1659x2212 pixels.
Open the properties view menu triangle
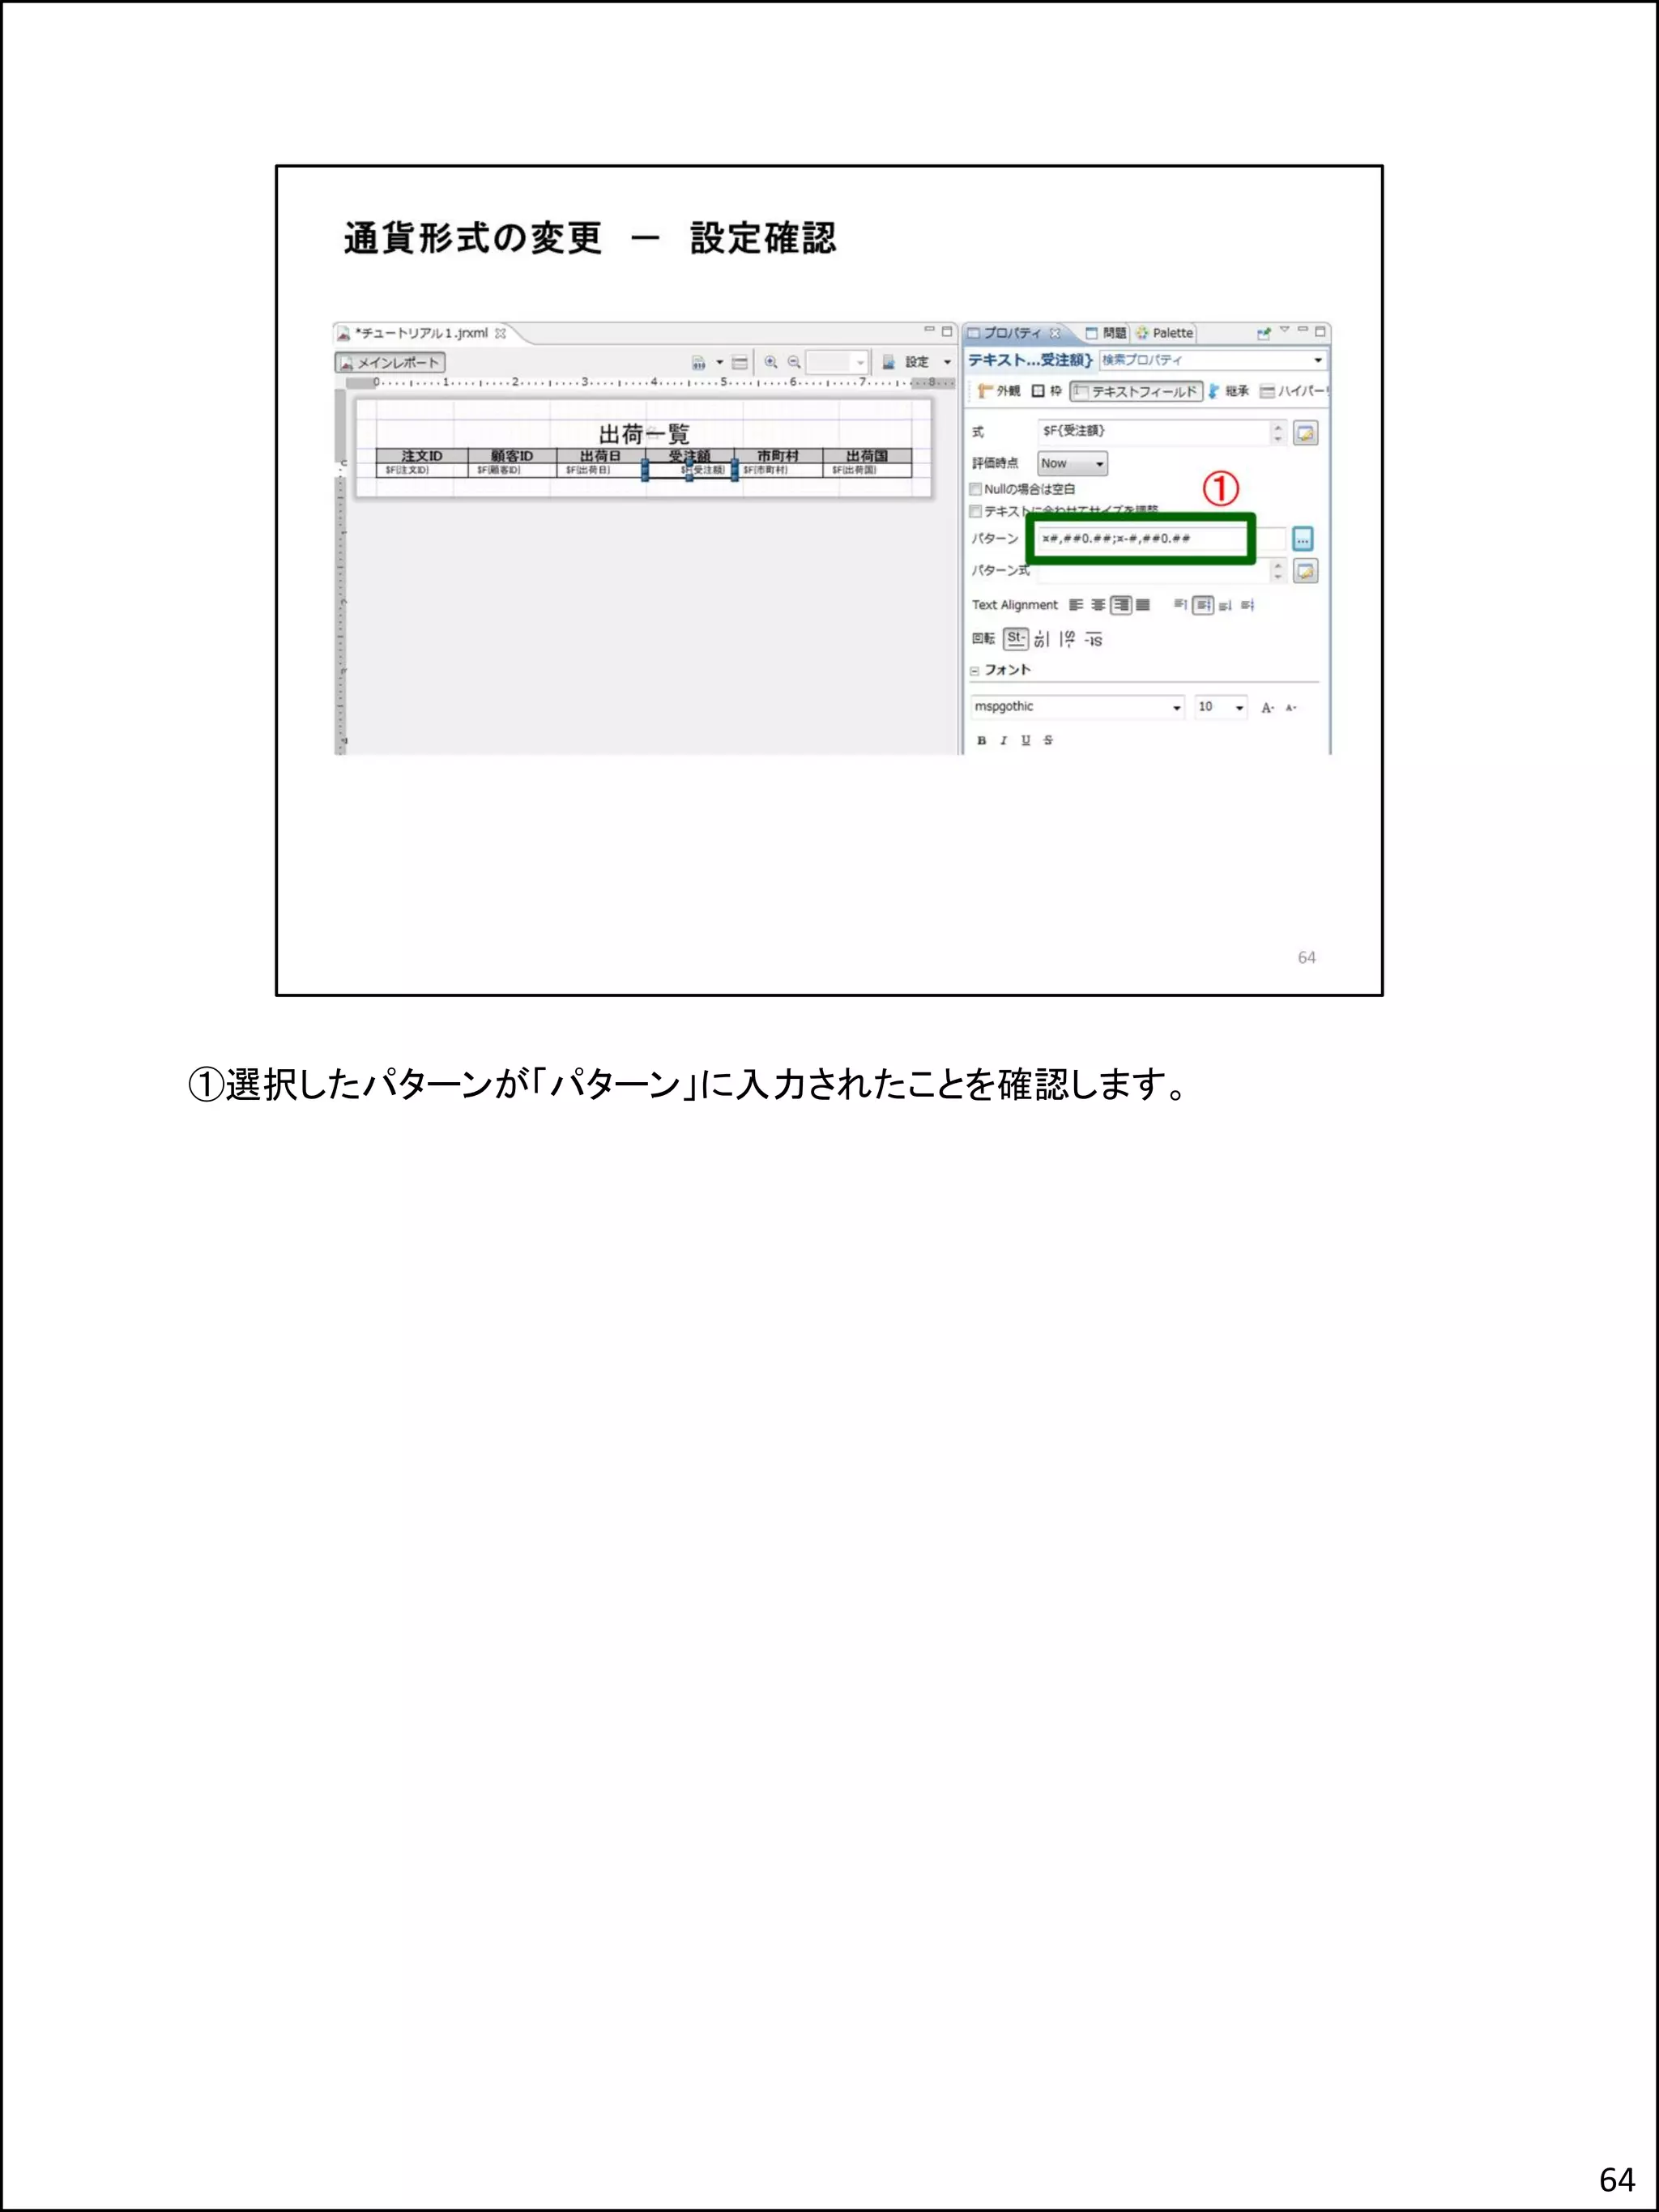point(1285,330)
